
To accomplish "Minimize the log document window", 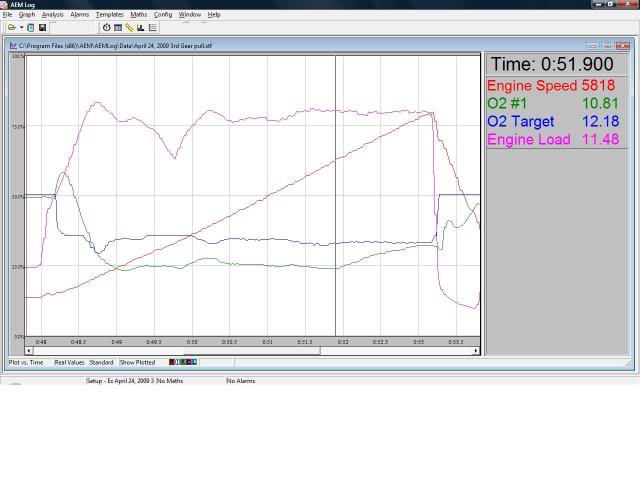I will (x=593, y=46).
